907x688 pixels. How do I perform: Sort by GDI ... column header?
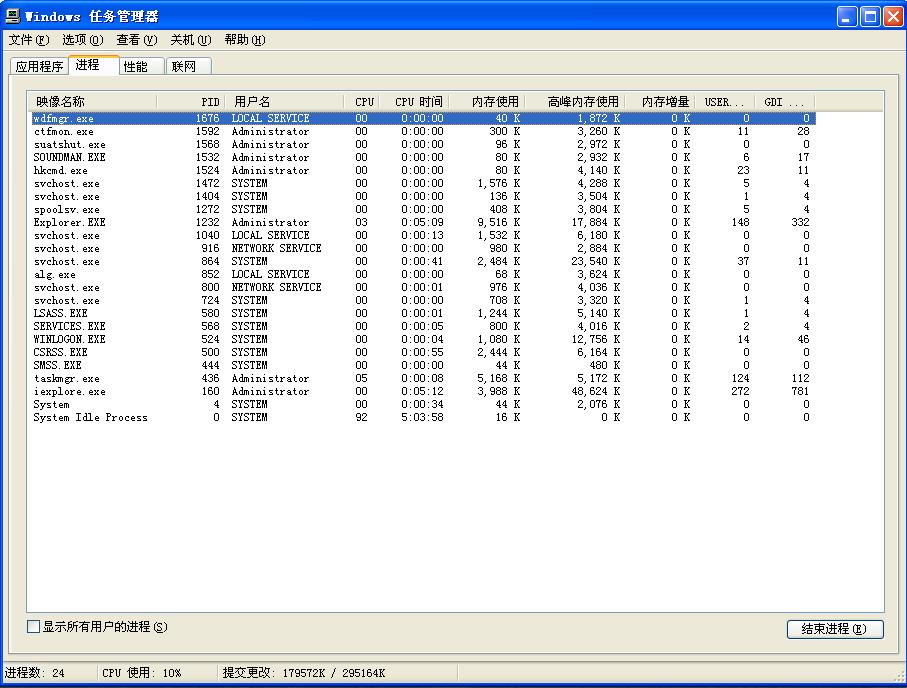pos(784,102)
